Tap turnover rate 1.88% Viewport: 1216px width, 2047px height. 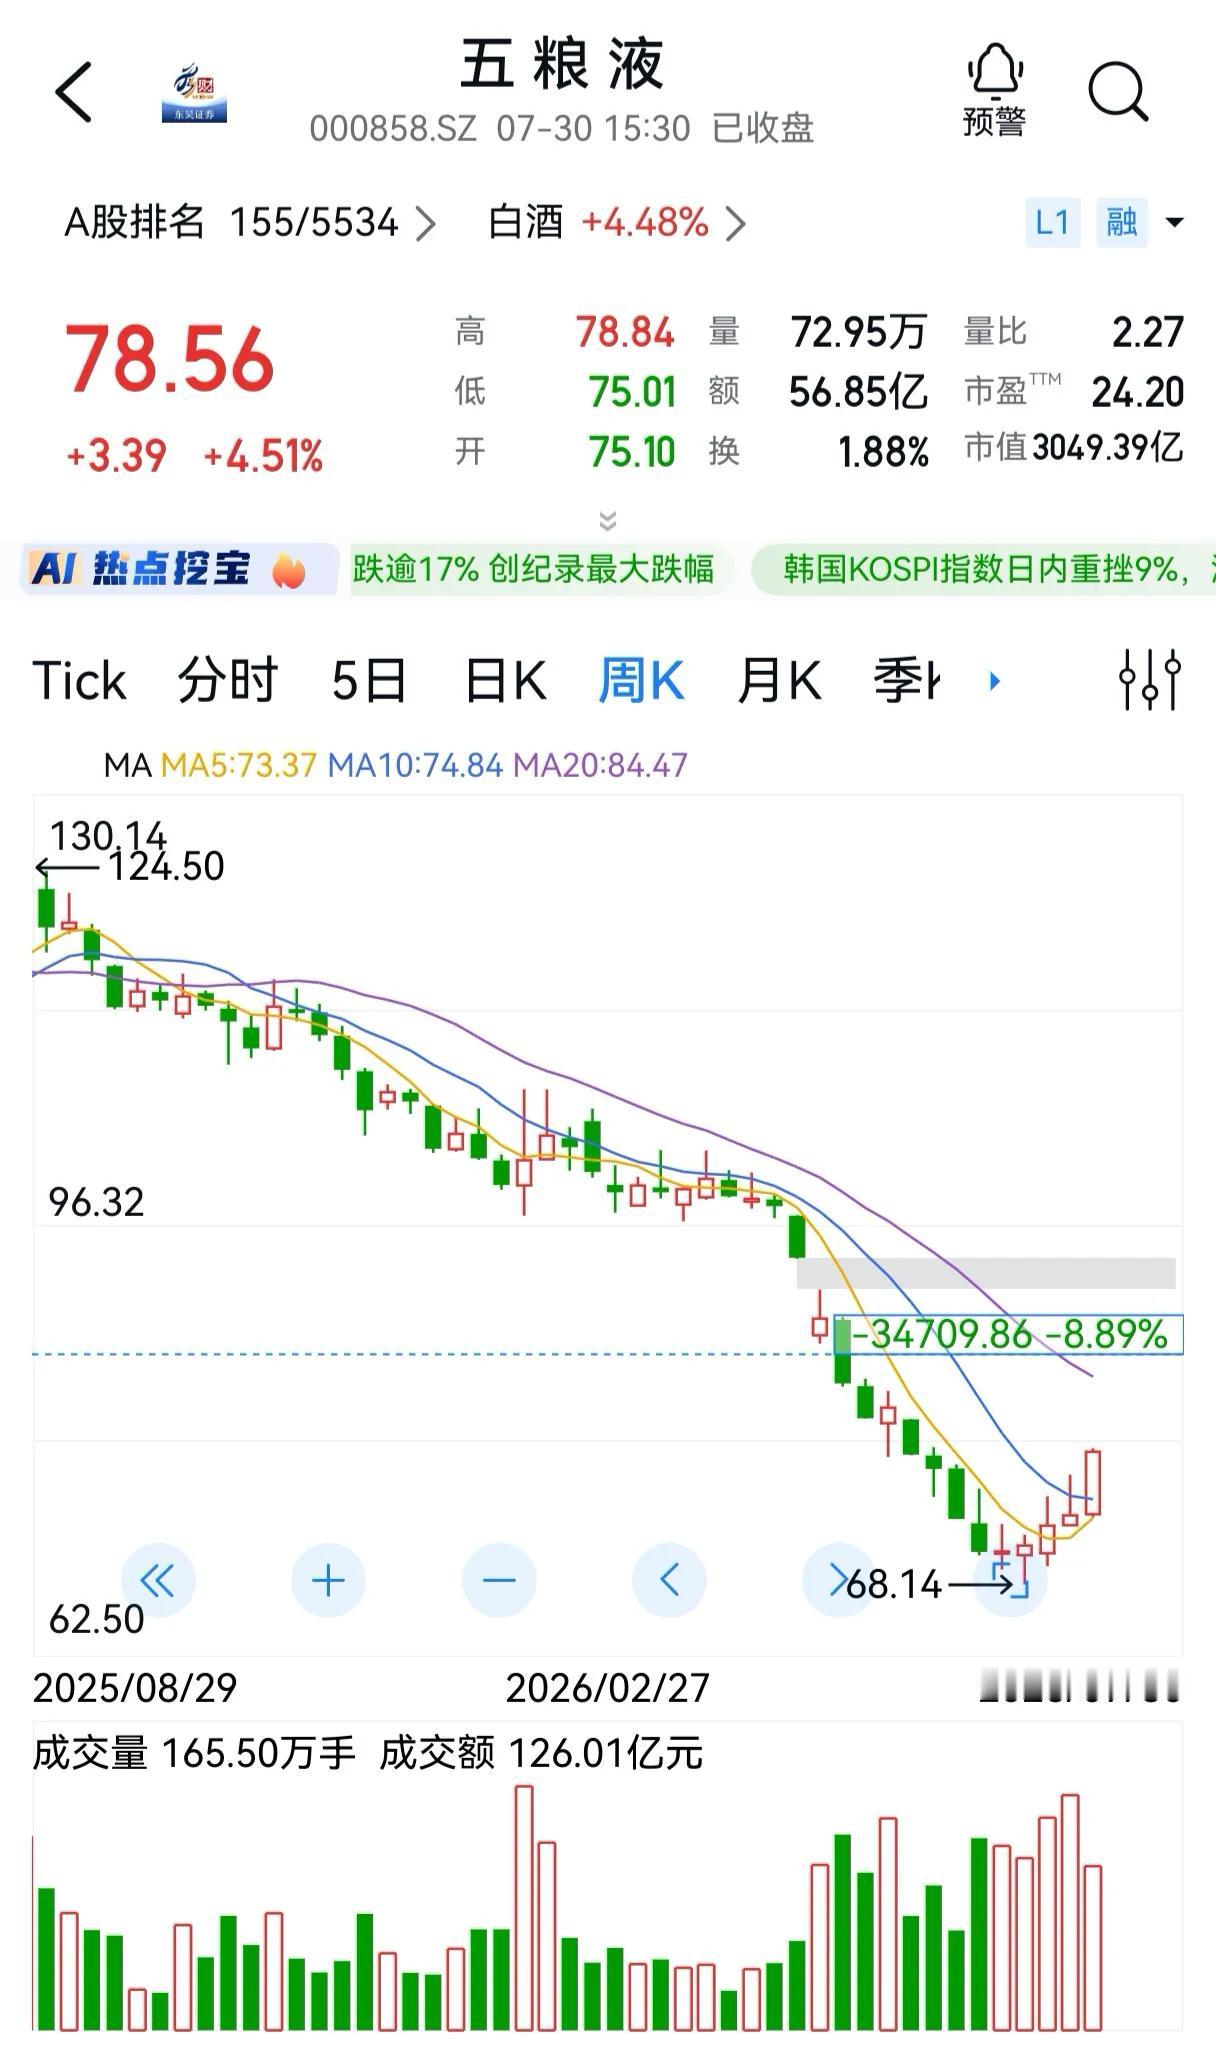[x=884, y=452]
